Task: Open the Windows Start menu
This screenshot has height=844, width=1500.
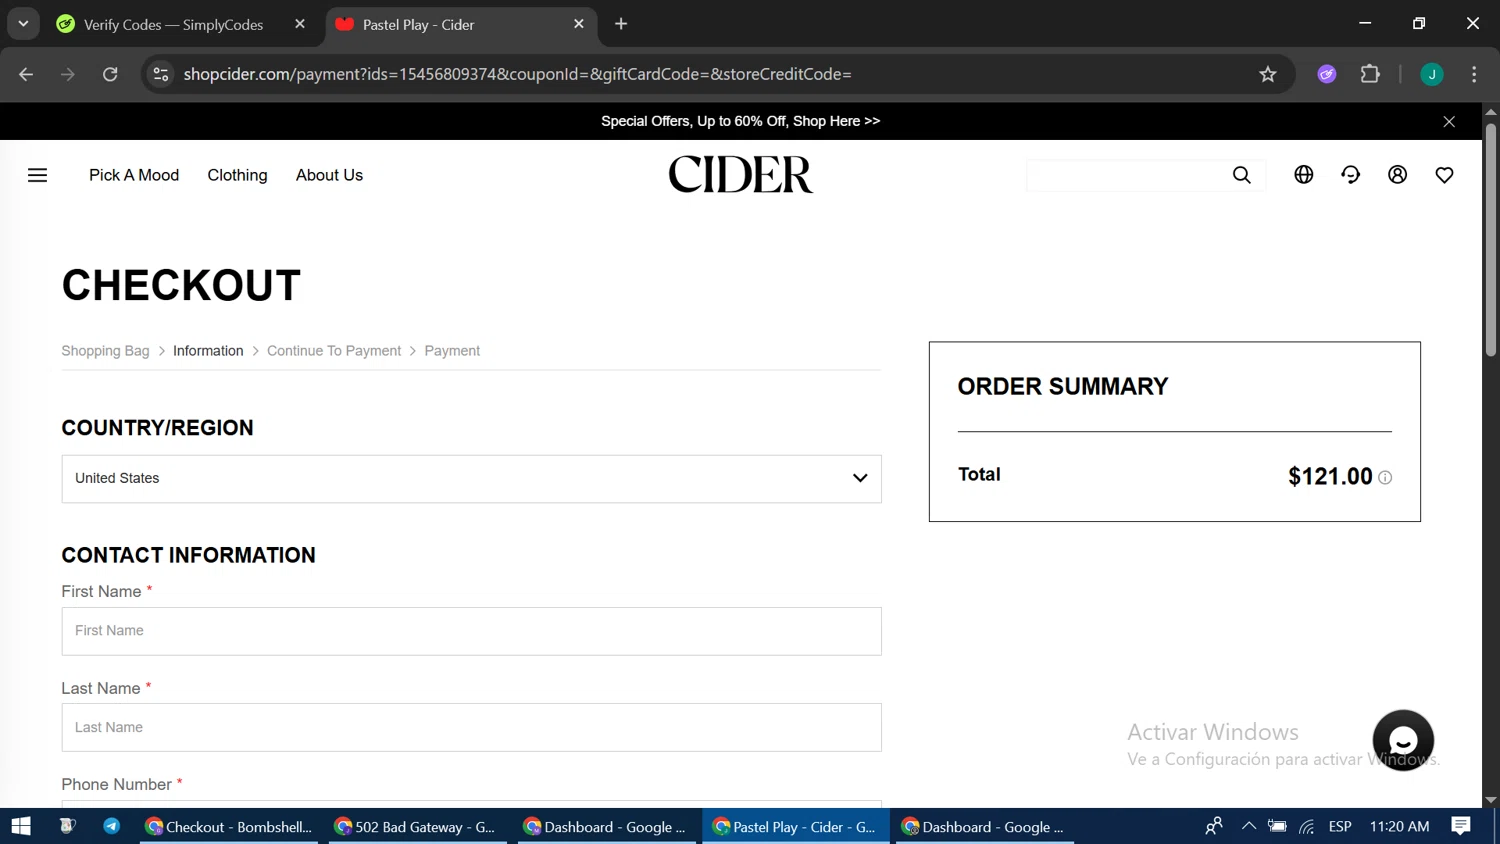Action: click(21, 826)
